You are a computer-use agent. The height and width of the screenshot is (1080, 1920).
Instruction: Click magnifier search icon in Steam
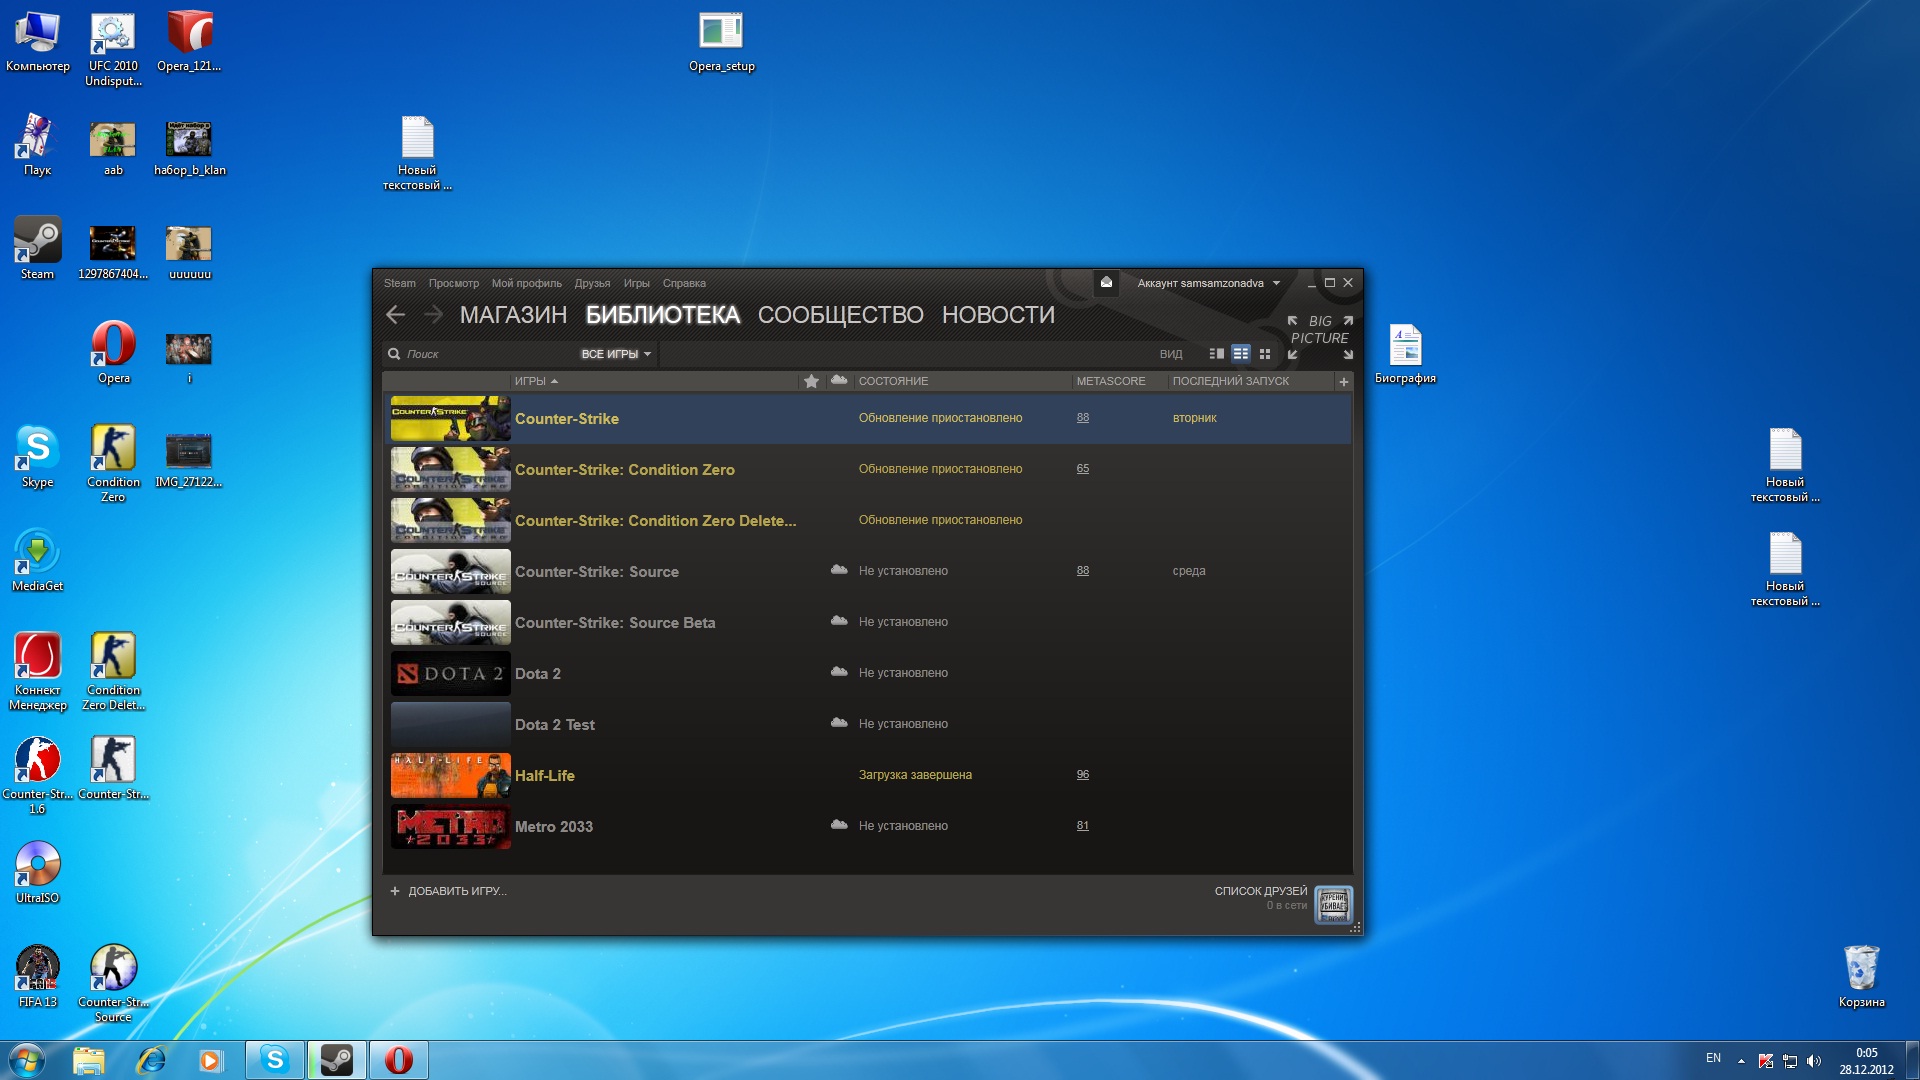(394, 354)
